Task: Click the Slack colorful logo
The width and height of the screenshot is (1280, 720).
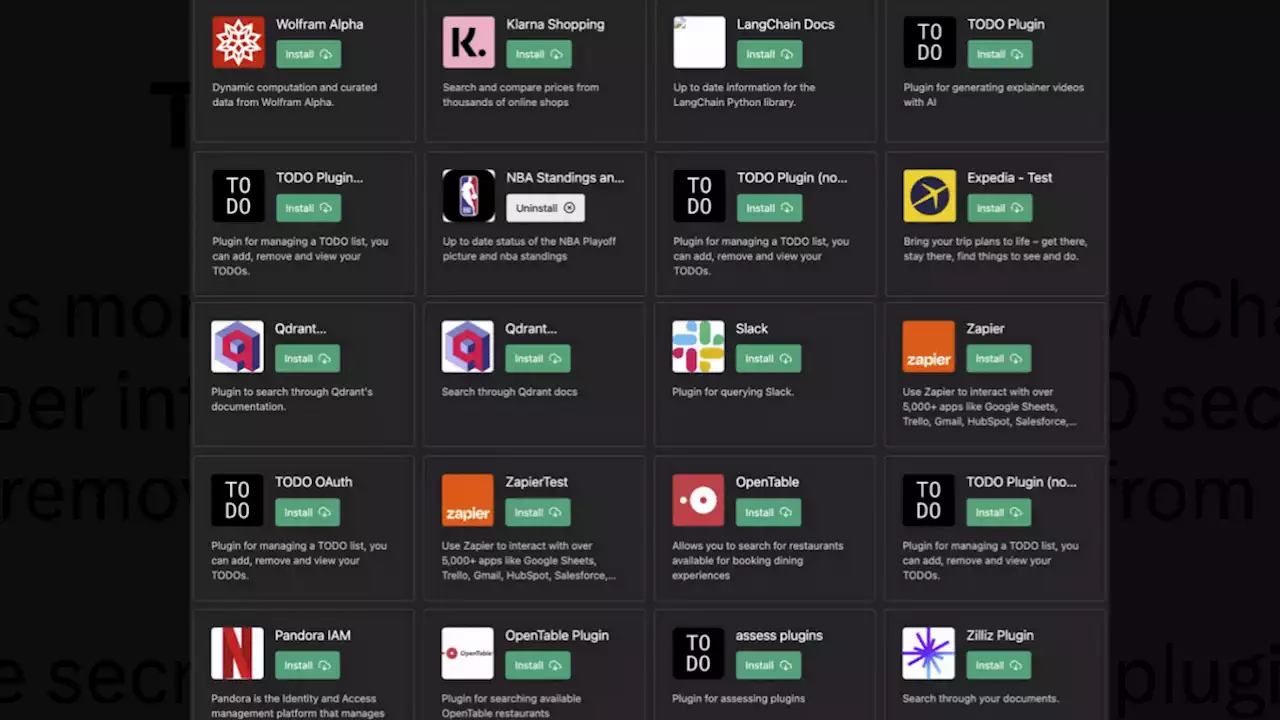Action: tap(698, 347)
